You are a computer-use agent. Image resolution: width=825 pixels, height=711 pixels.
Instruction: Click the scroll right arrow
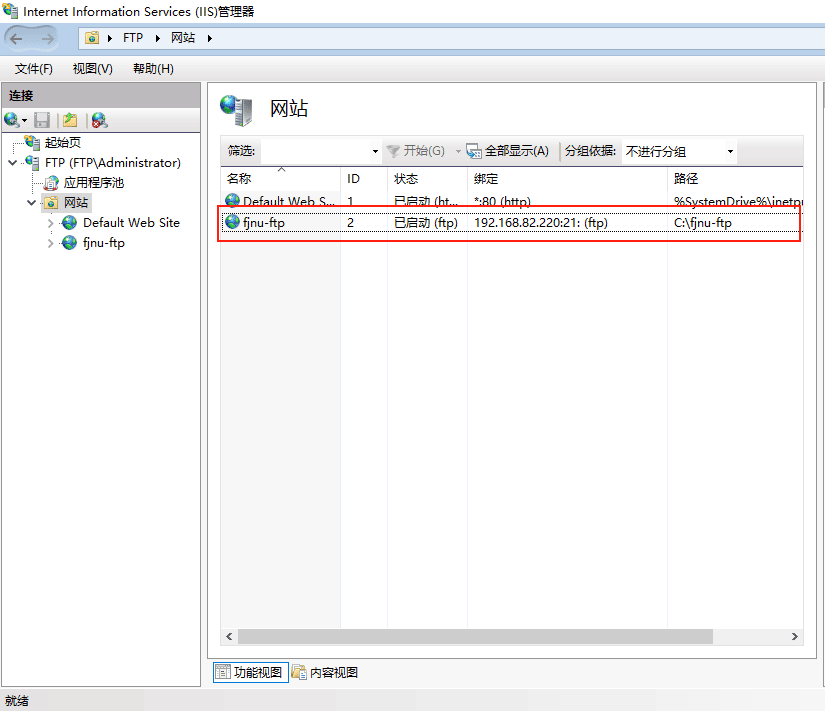(x=794, y=636)
